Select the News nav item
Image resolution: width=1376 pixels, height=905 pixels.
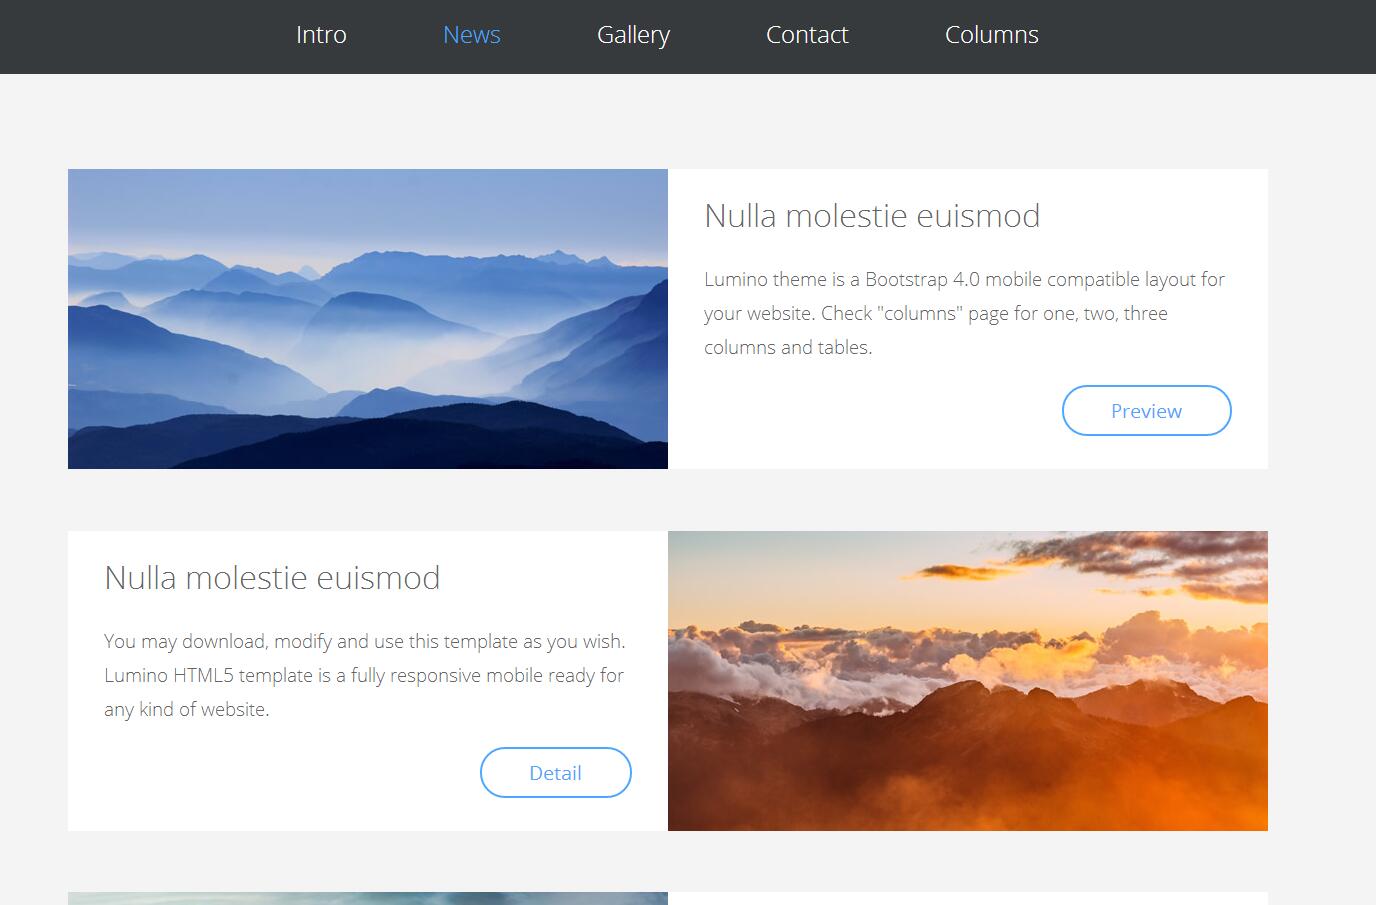[x=471, y=35]
